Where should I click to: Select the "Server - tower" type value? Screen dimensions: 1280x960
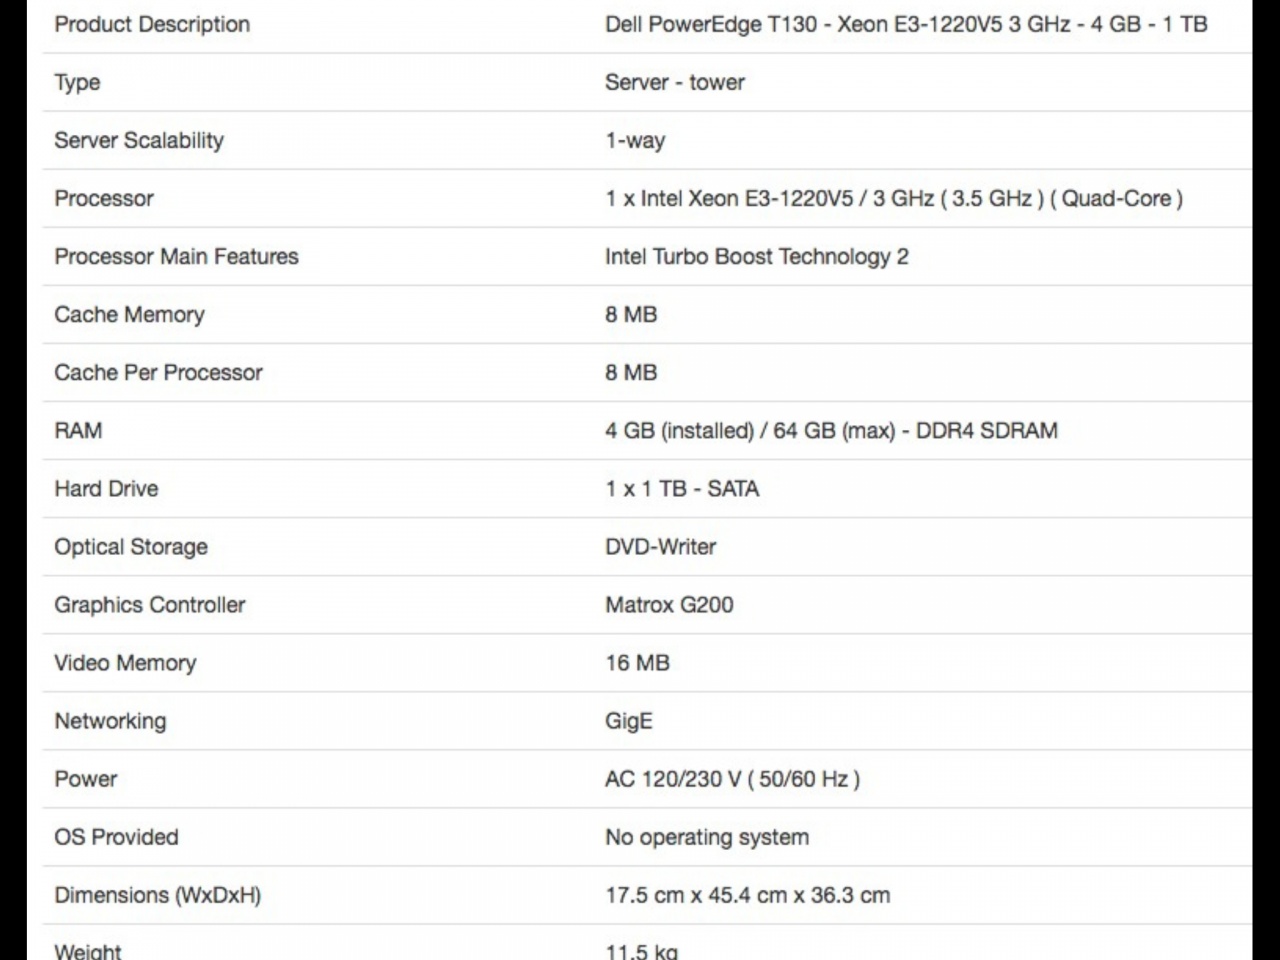674,82
